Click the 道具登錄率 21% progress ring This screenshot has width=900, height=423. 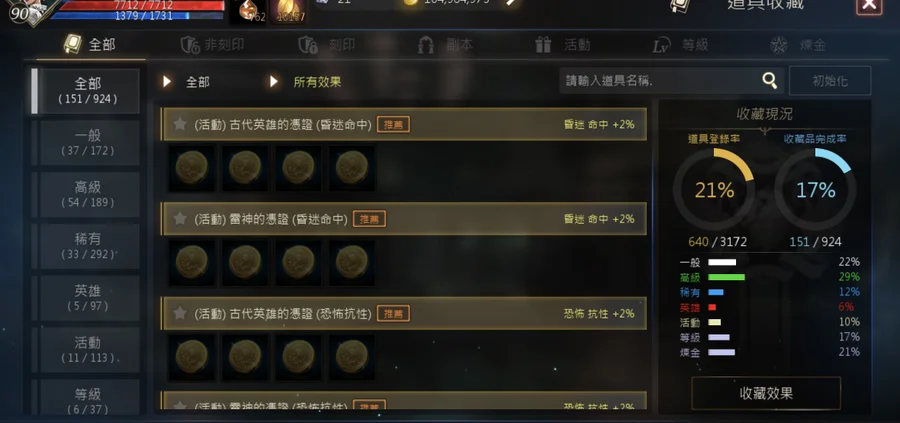click(x=714, y=189)
